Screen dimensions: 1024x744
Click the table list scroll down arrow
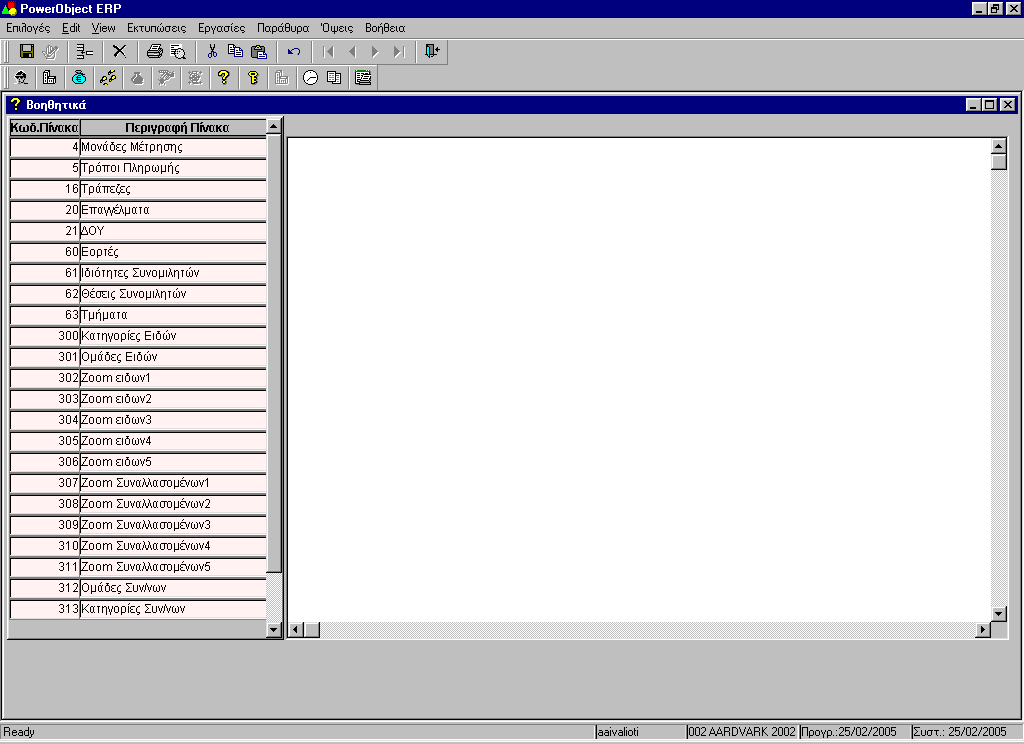274,629
